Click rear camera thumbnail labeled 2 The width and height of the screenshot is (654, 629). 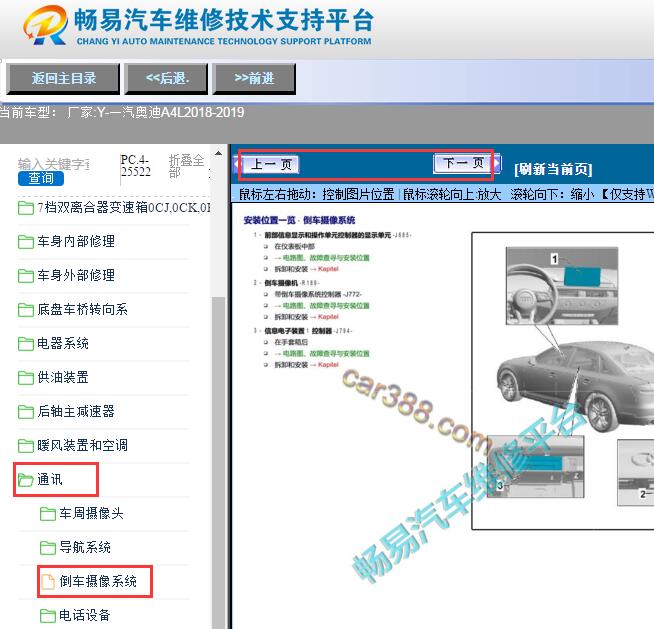pos(636,472)
